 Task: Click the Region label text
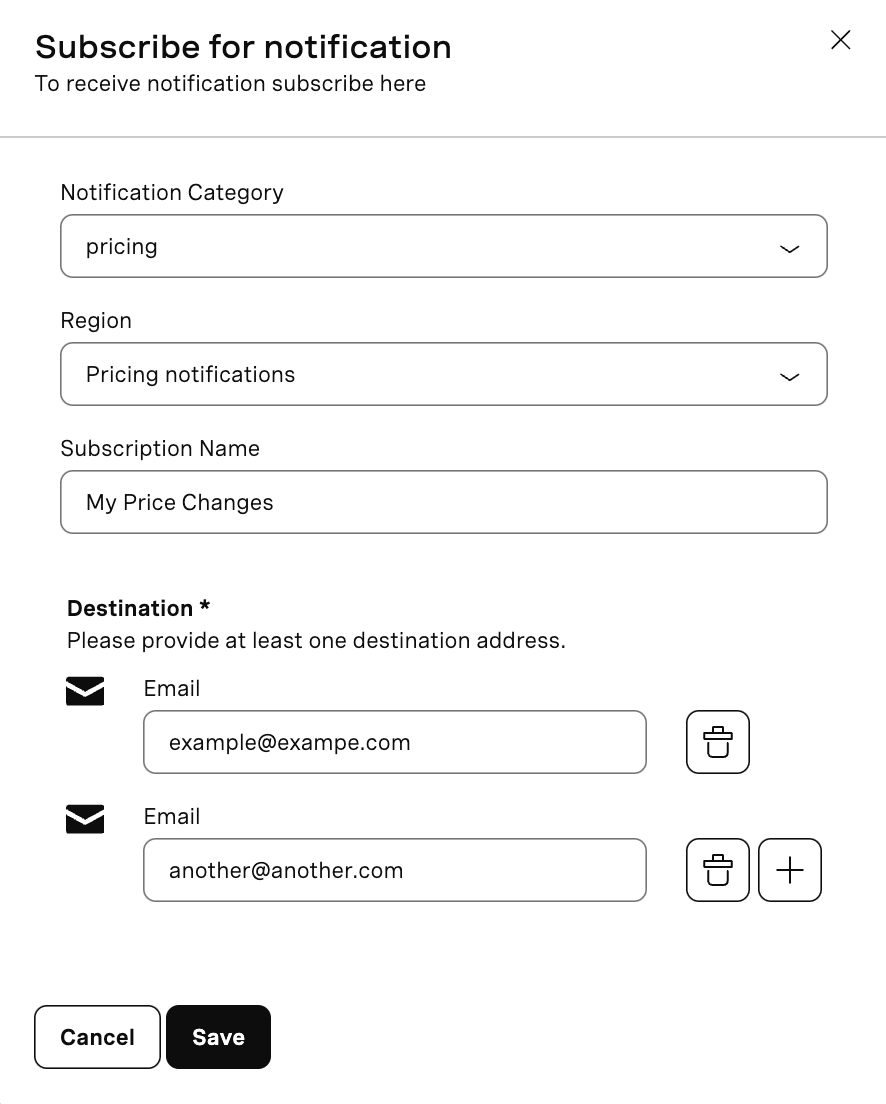click(x=96, y=320)
